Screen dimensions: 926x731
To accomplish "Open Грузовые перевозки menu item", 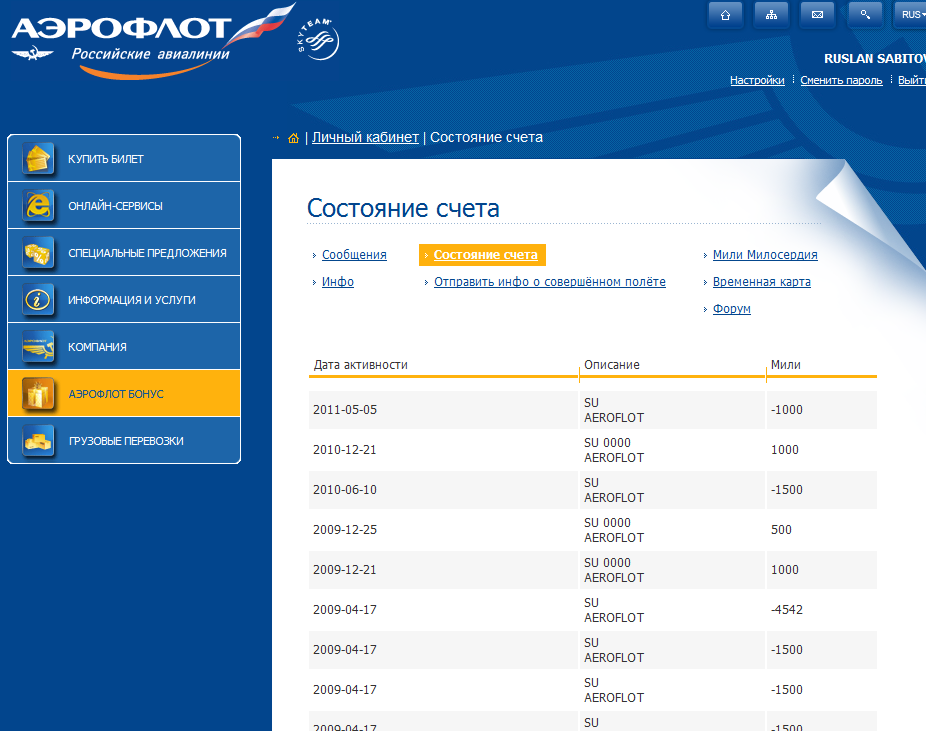I will point(124,440).
